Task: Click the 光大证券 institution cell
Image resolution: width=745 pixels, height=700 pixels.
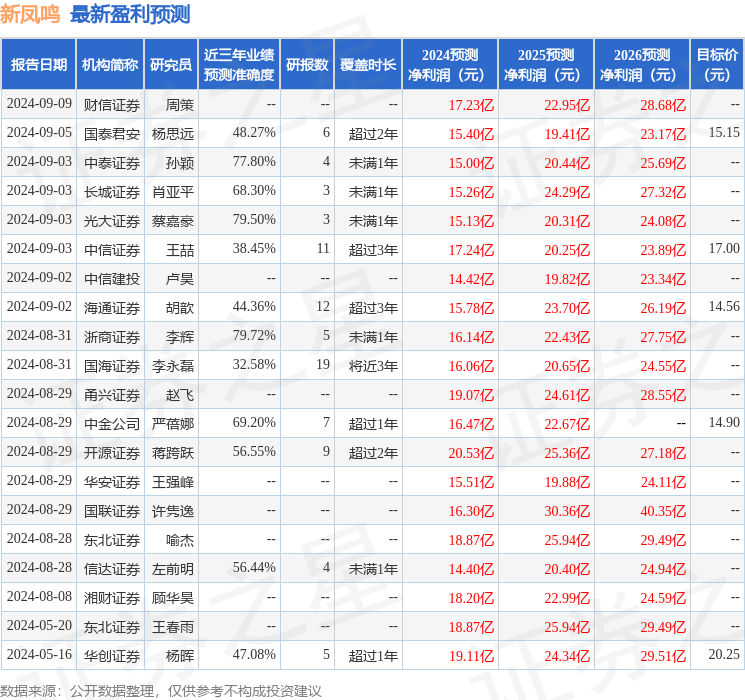Action: pos(112,221)
